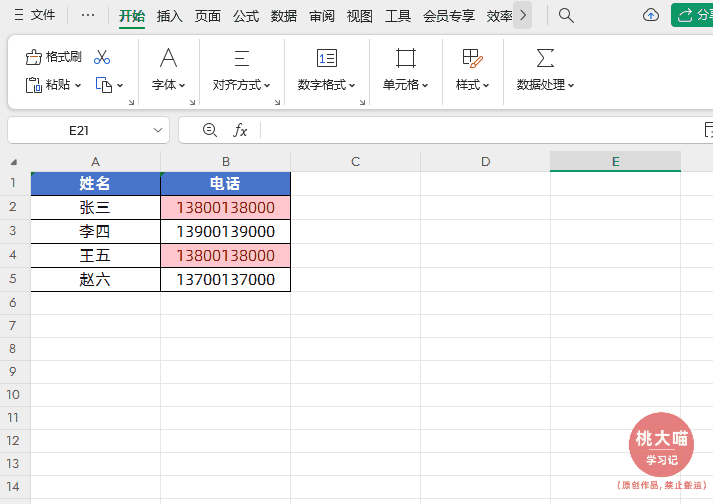Click the scissors cut icon
This screenshot has height=504, width=713.
(x=102, y=57)
